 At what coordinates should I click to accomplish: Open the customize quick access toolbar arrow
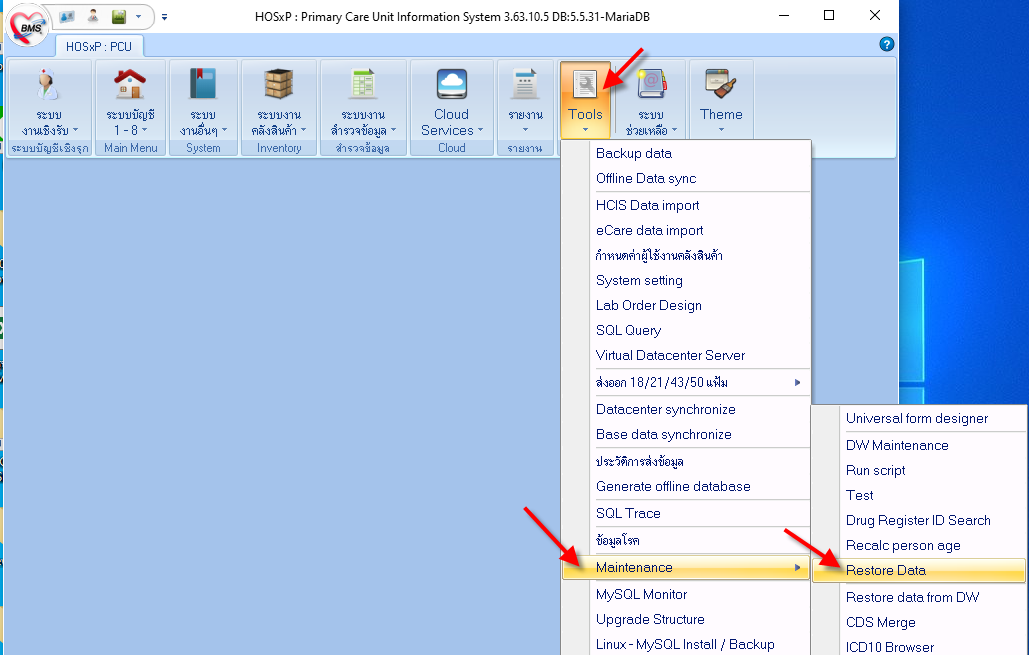164,17
